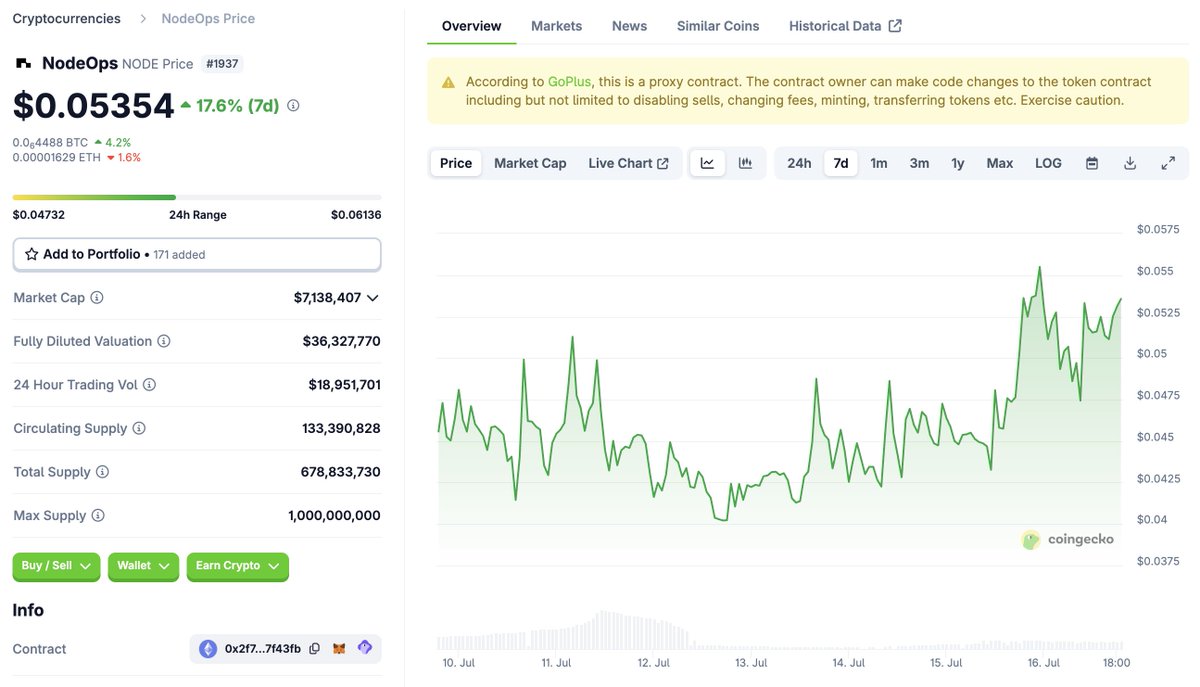Viewport: 1200px width, 687px height.
Task: Open Max Supply info icon
Action: click(98, 516)
